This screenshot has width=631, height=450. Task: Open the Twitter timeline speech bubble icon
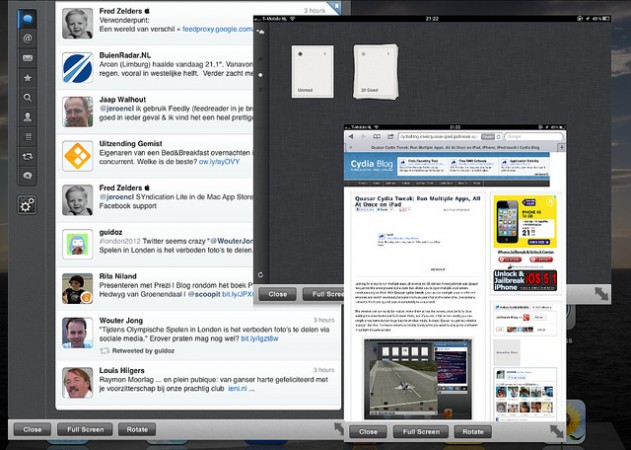point(27,19)
